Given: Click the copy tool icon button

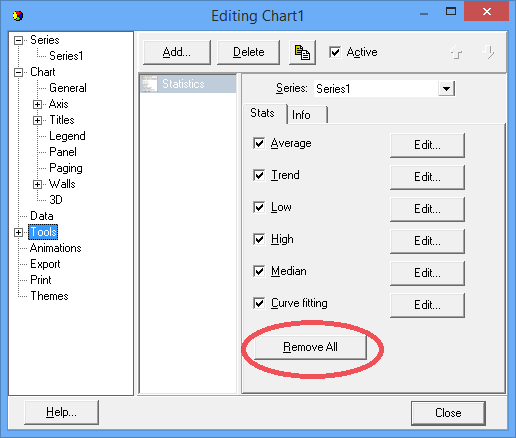Looking at the screenshot, I should (x=302, y=52).
